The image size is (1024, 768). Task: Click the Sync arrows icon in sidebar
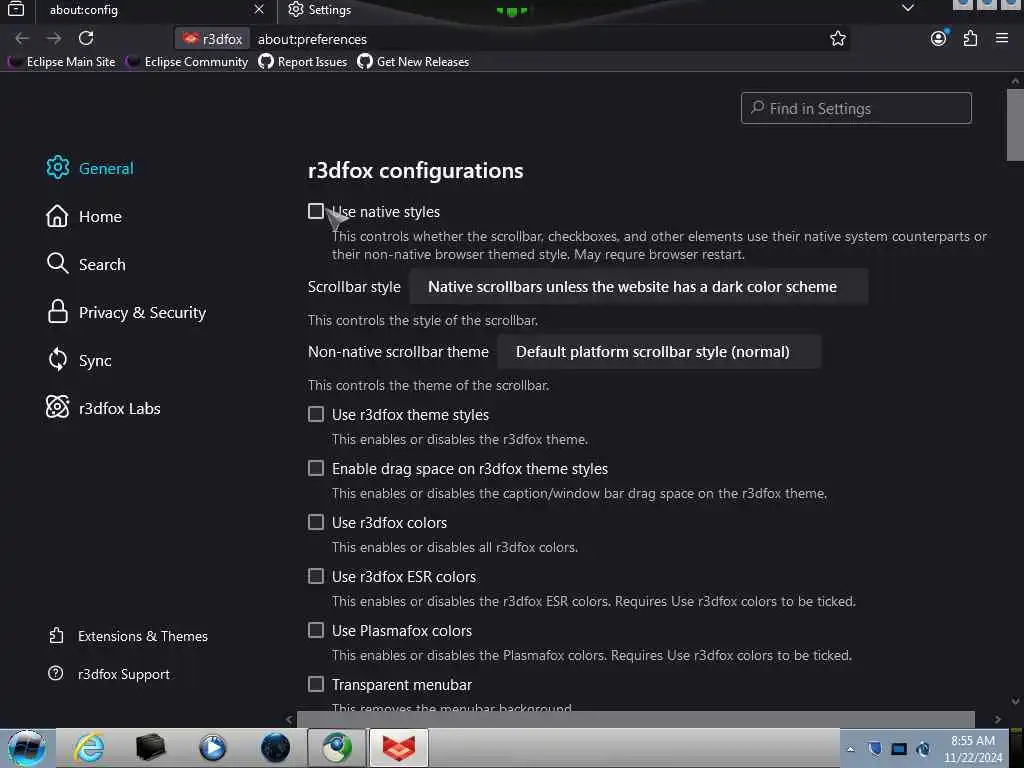(x=57, y=360)
